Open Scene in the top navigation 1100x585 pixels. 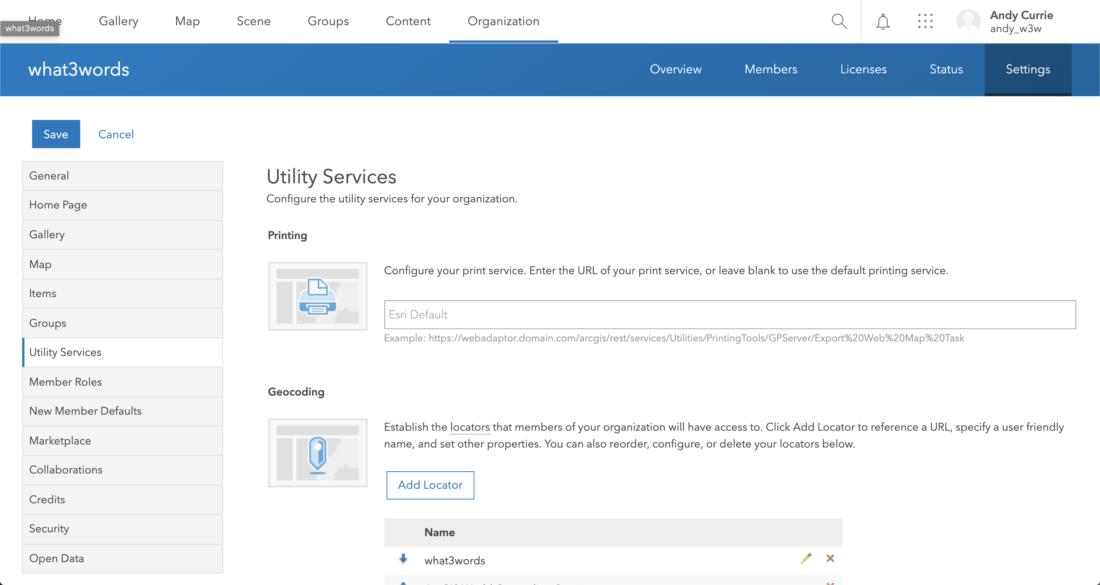253,21
